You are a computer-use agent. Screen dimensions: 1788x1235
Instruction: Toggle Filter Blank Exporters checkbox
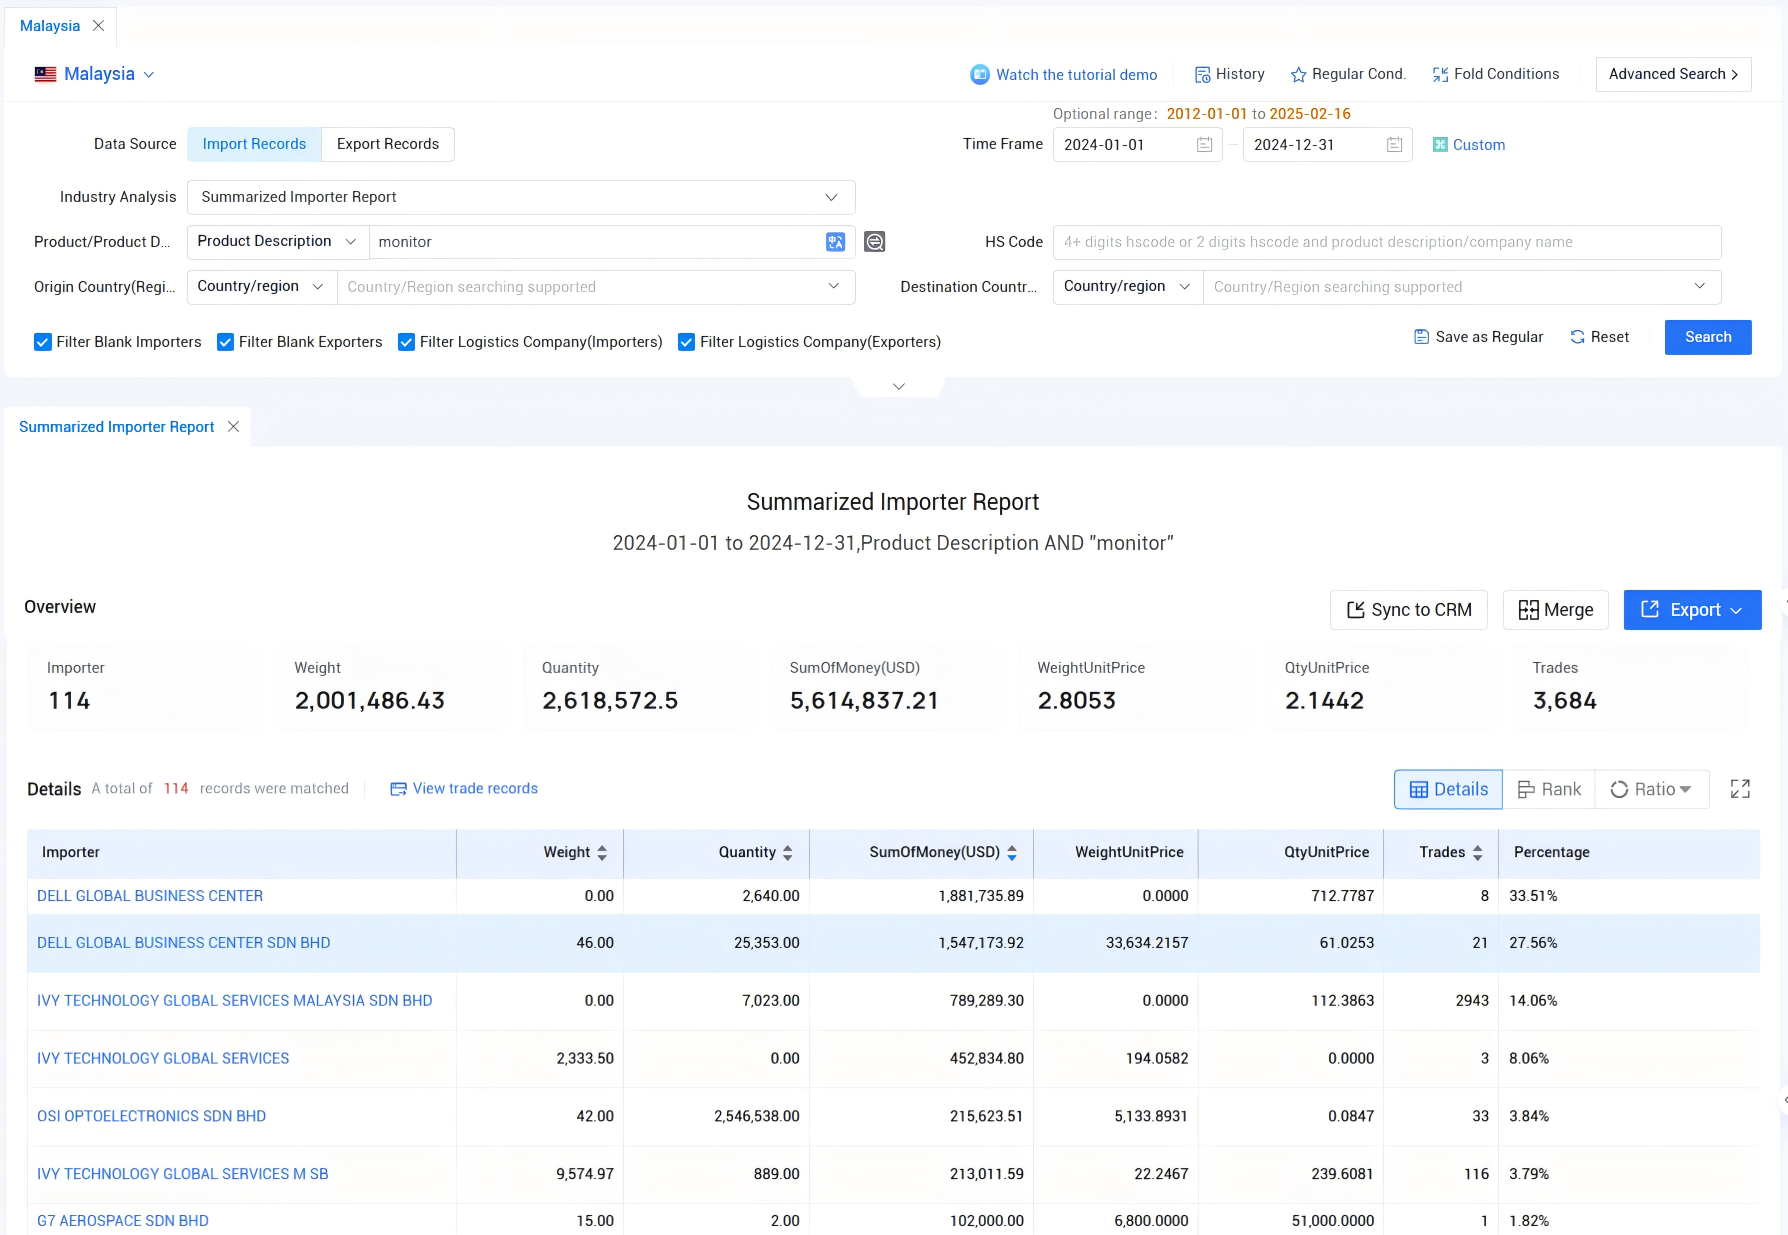point(226,342)
